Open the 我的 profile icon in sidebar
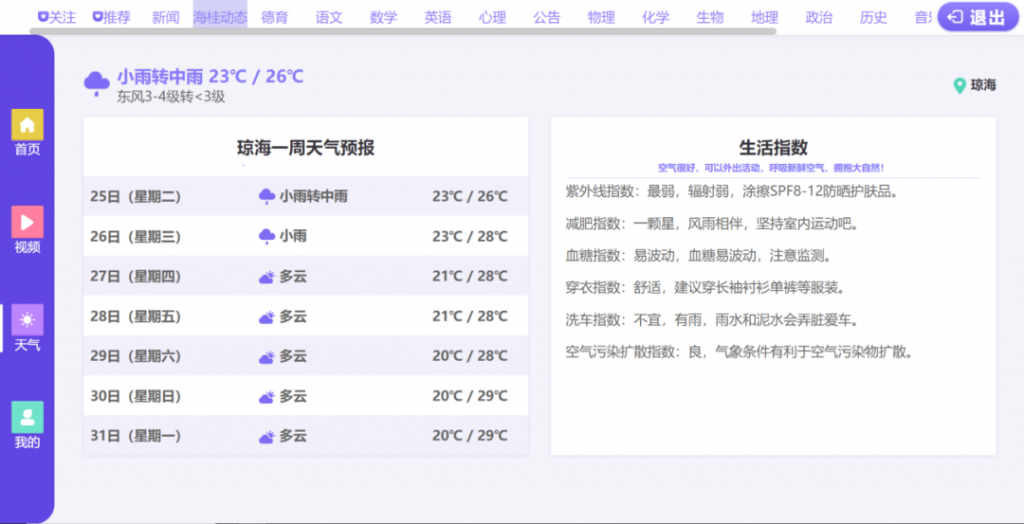This screenshot has width=1024, height=524. coord(27,417)
